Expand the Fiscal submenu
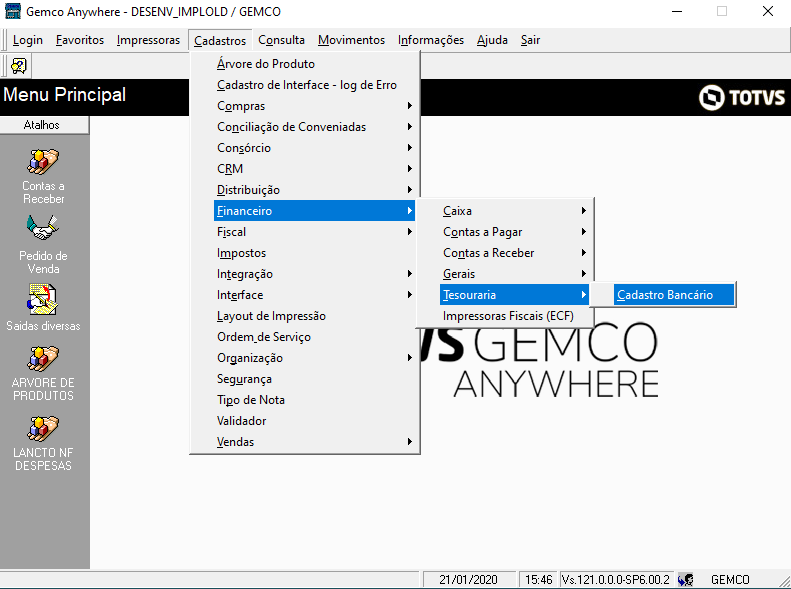Viewport: 791px width, 589px height. click(x=314, y=232)
